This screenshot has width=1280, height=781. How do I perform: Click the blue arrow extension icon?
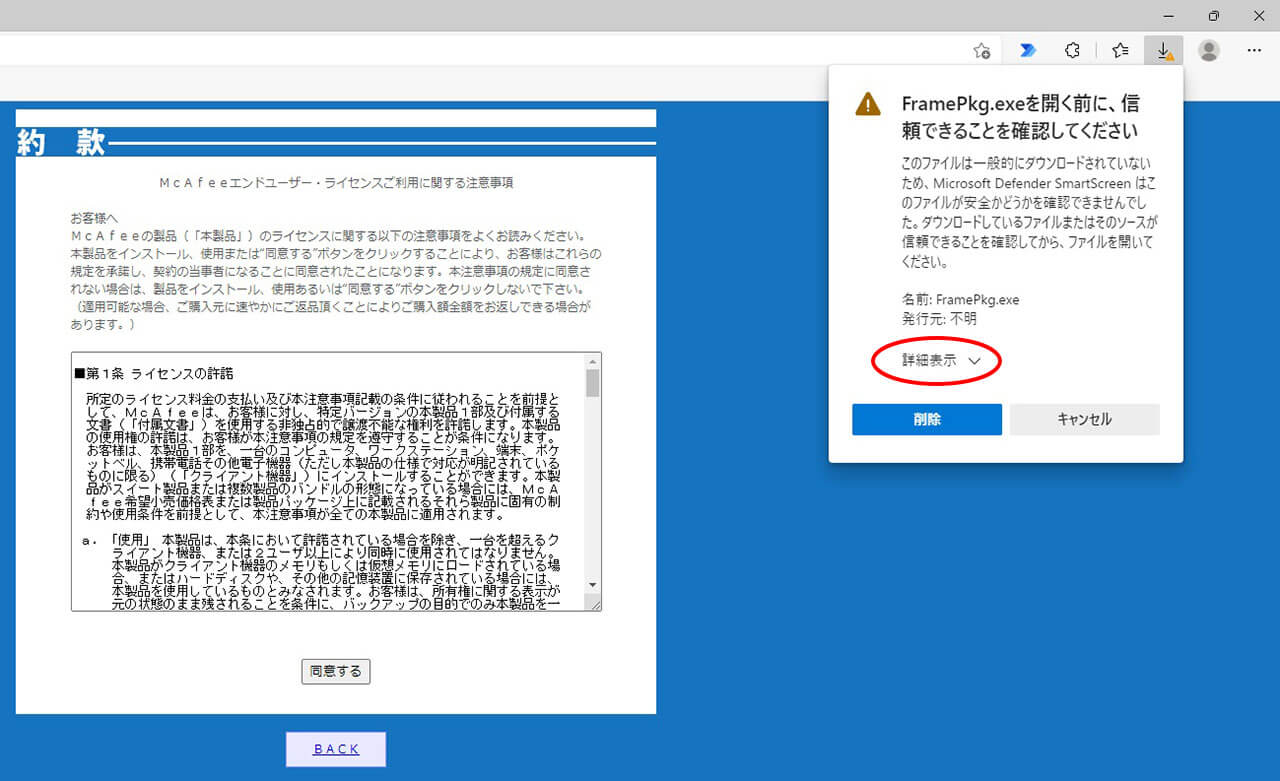(1027, 51)
